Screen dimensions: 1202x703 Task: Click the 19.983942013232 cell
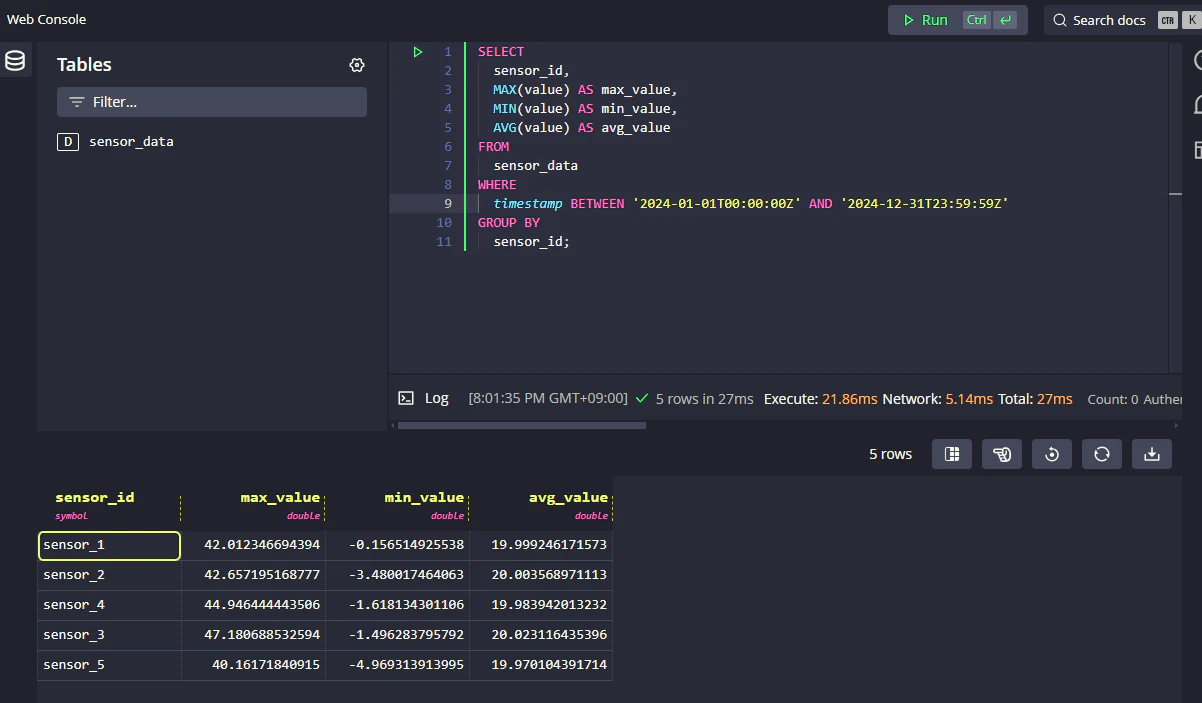click(541, 606)
